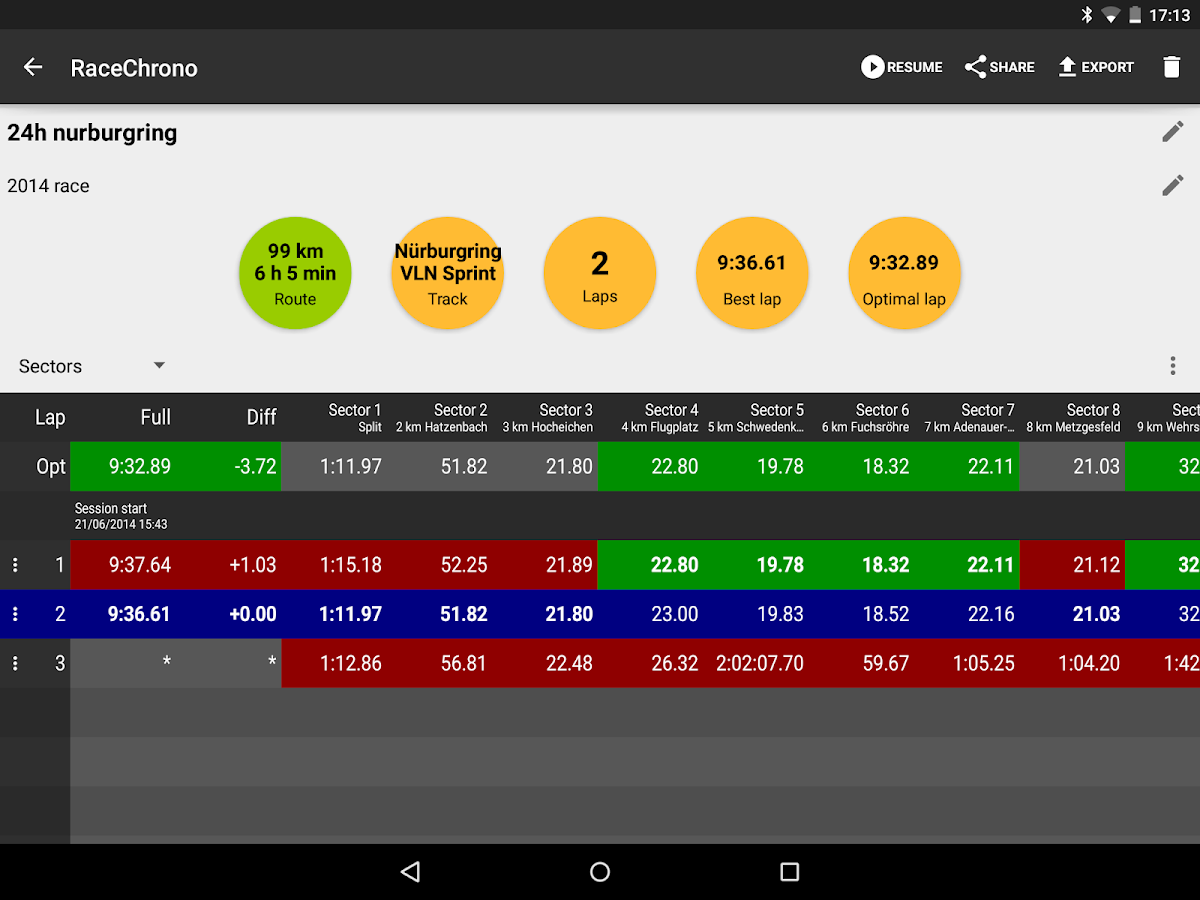The width and height of the screenshot is (1200, 900).
Task: Open the Sectors view dropdown
Action: coord(90,366)
